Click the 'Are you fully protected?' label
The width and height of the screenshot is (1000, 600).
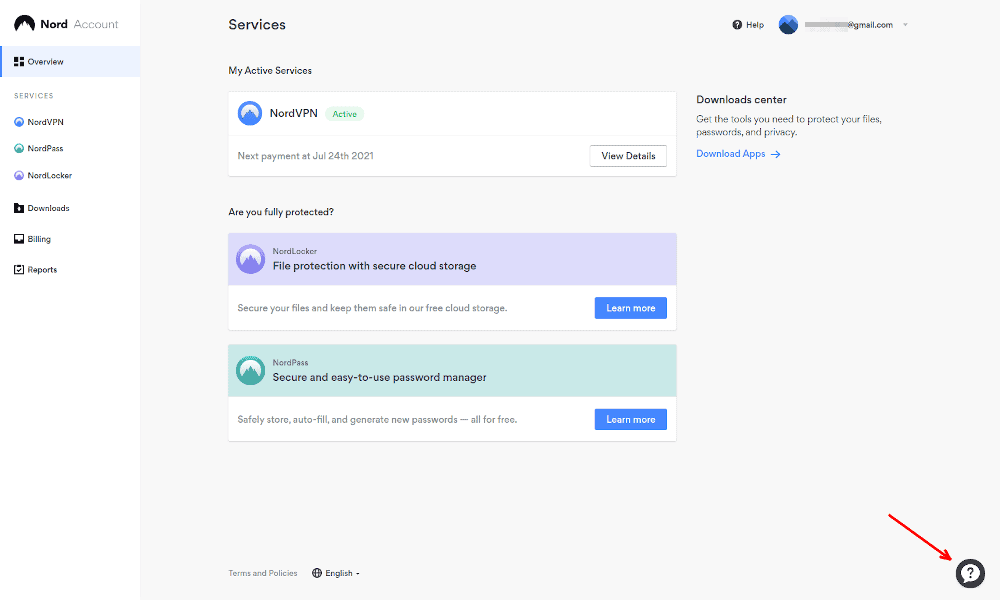point(281,212)
